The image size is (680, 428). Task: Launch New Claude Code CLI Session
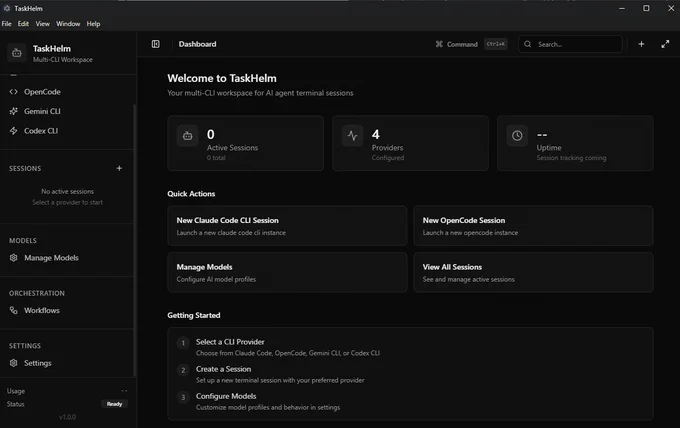point(287,226)
